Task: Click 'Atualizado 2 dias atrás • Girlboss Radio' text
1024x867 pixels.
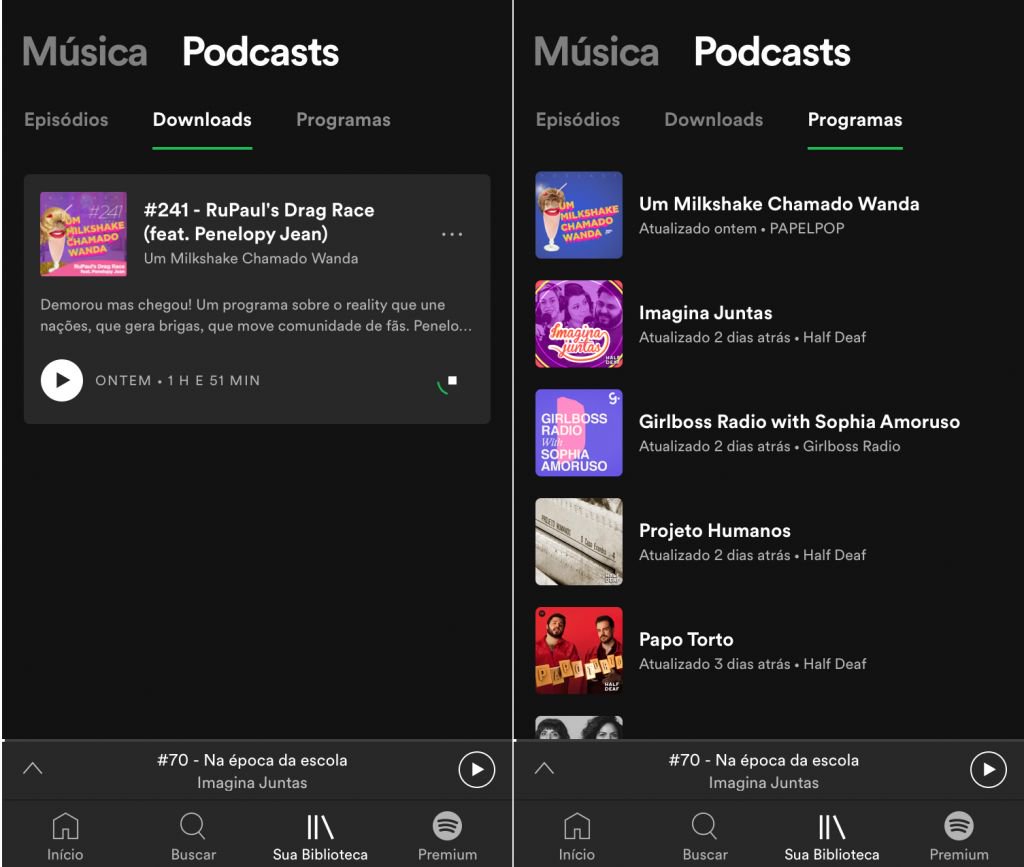Action: tap(769, 447)
